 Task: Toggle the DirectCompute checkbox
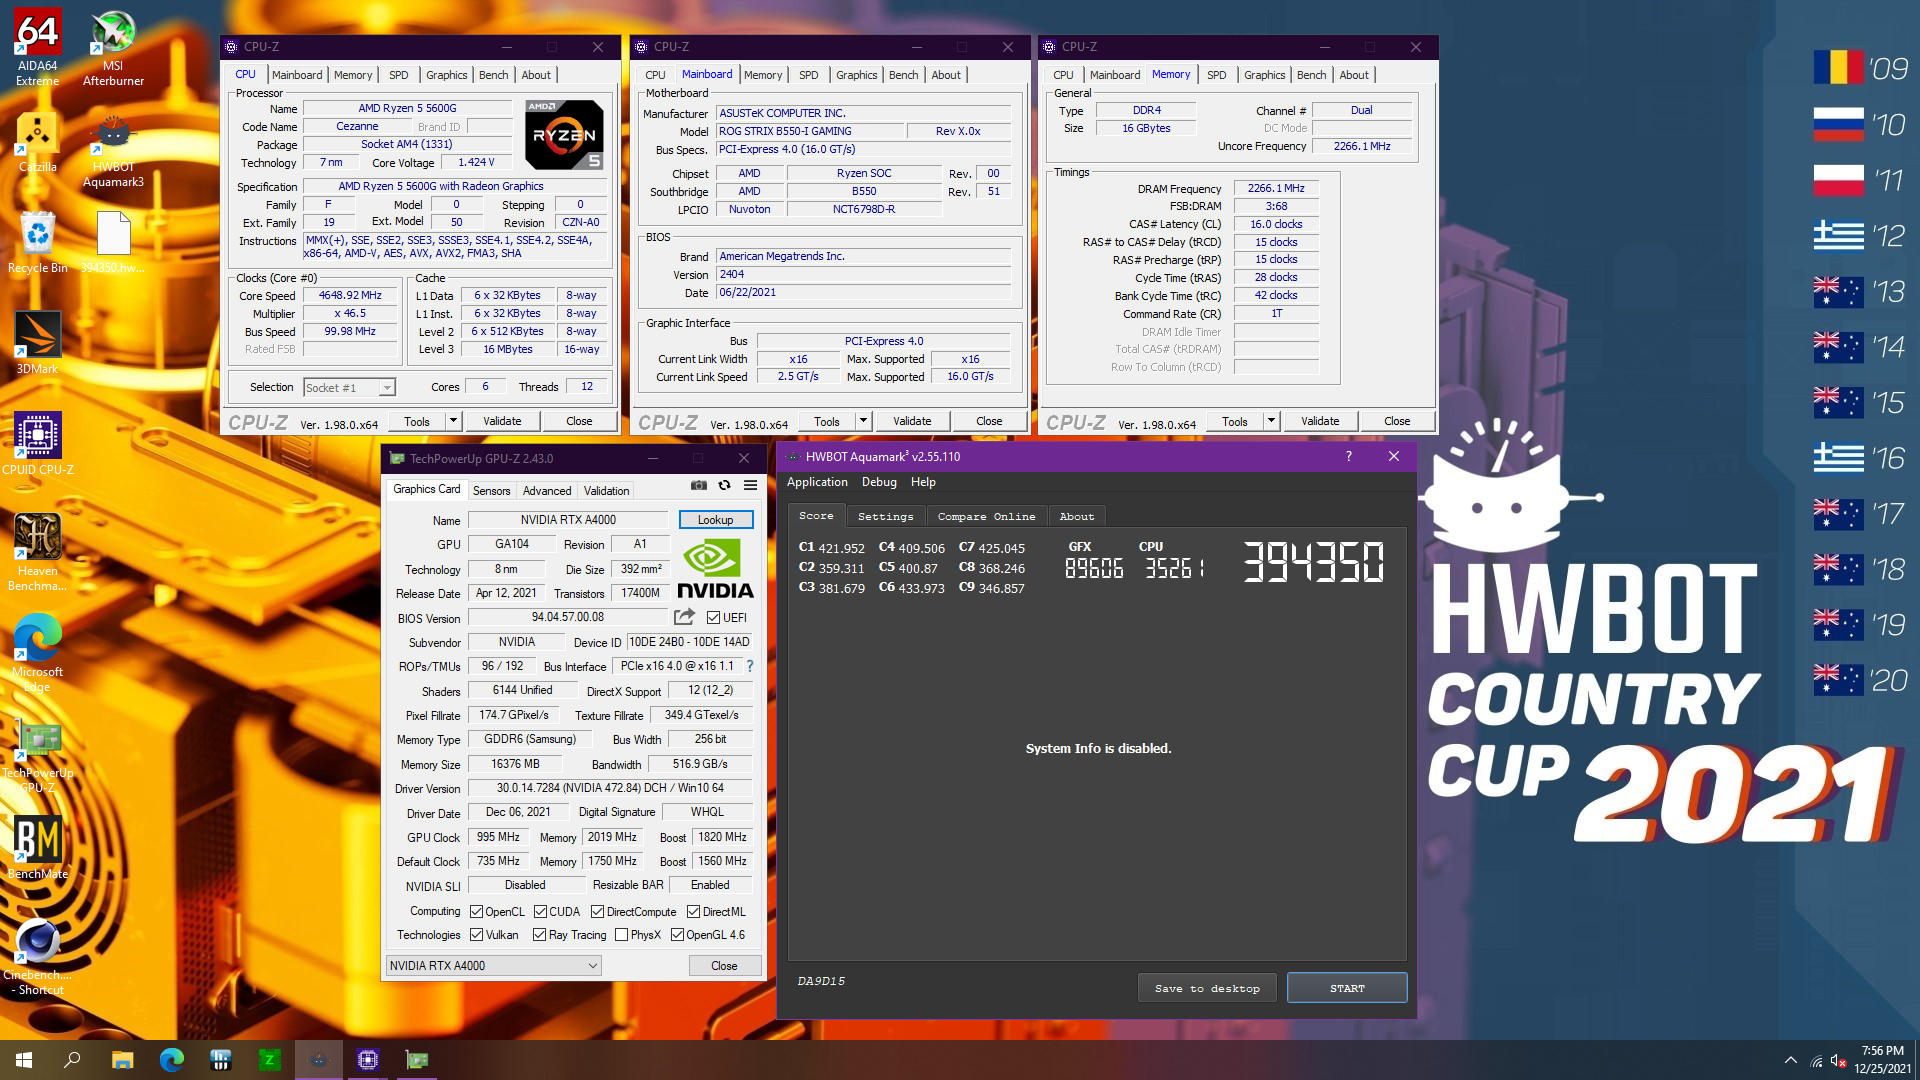click(597, 912)
